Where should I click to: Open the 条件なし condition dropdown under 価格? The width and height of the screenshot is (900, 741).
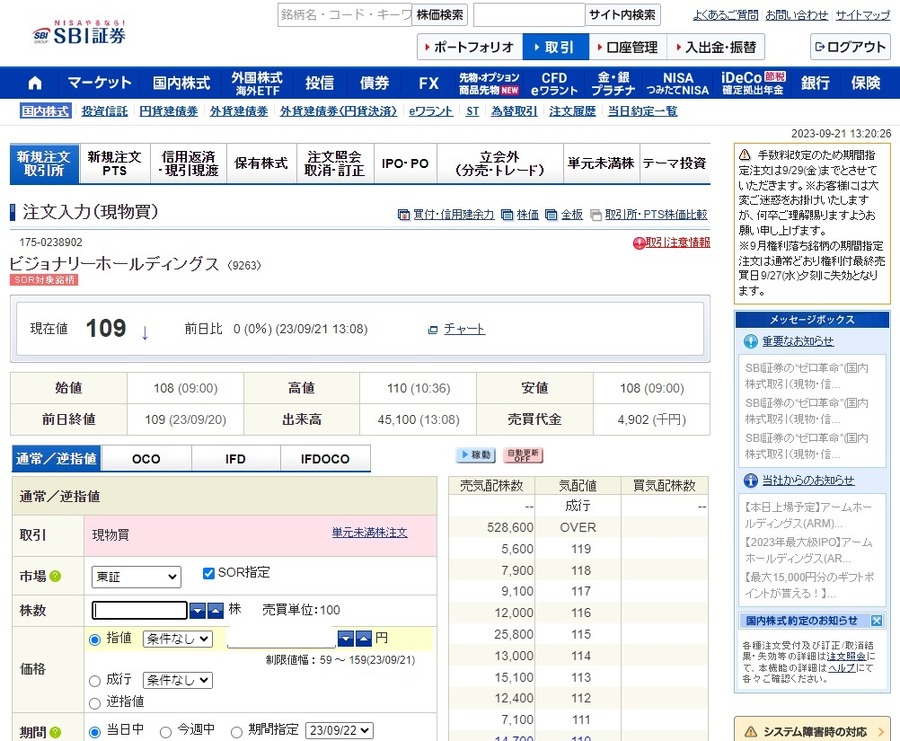pos(176,638)
